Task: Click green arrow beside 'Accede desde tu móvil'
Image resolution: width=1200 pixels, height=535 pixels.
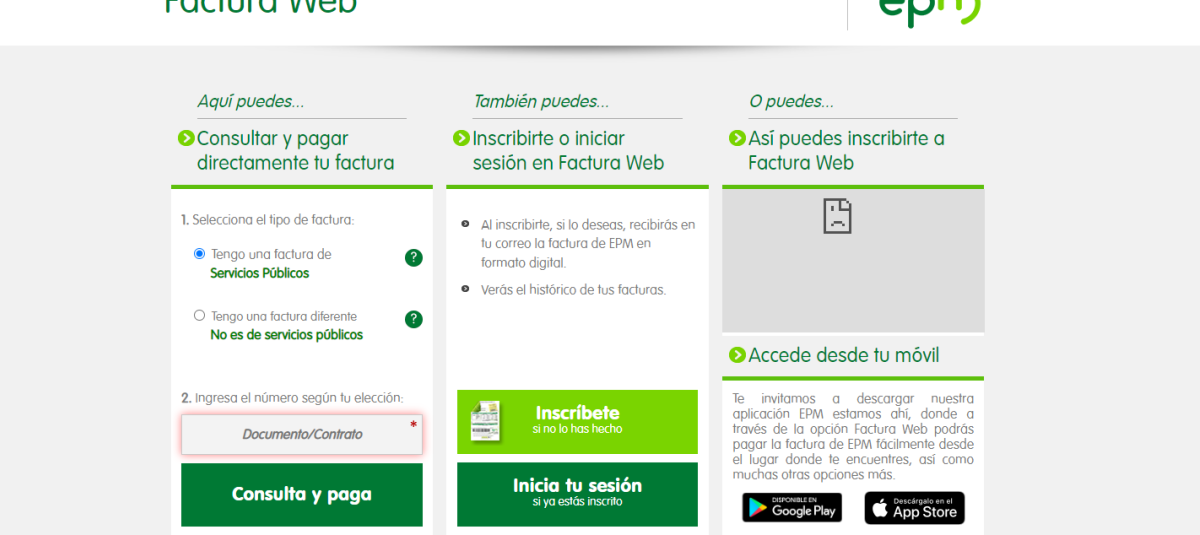Action: (x=737, y=355)
